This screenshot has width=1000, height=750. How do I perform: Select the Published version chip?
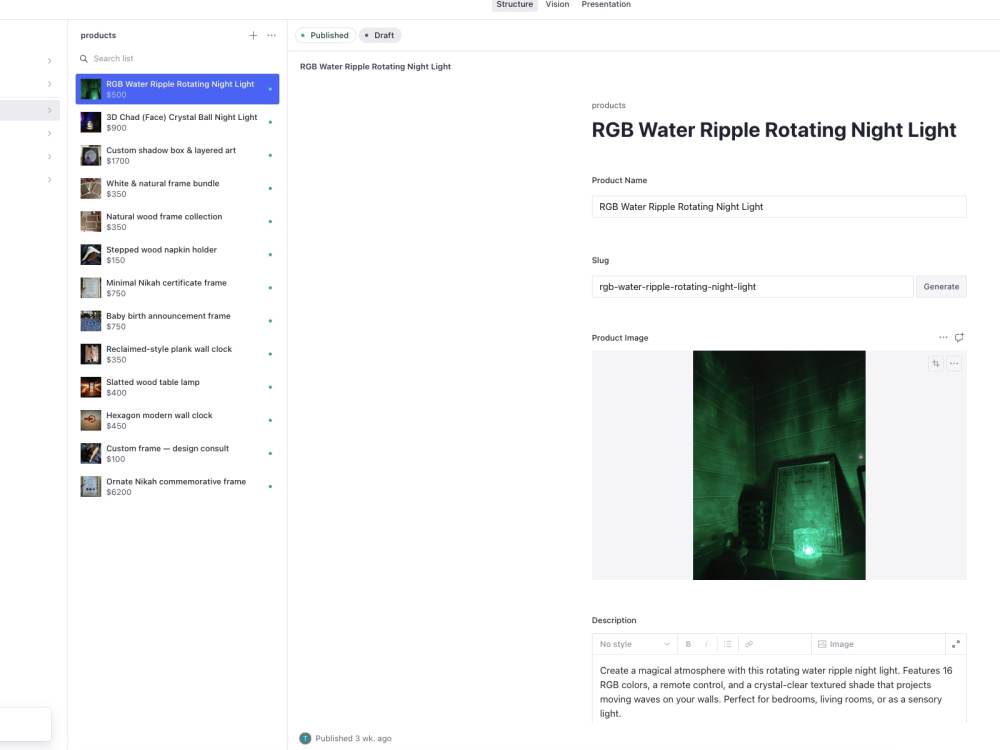(x=325, y=35)
